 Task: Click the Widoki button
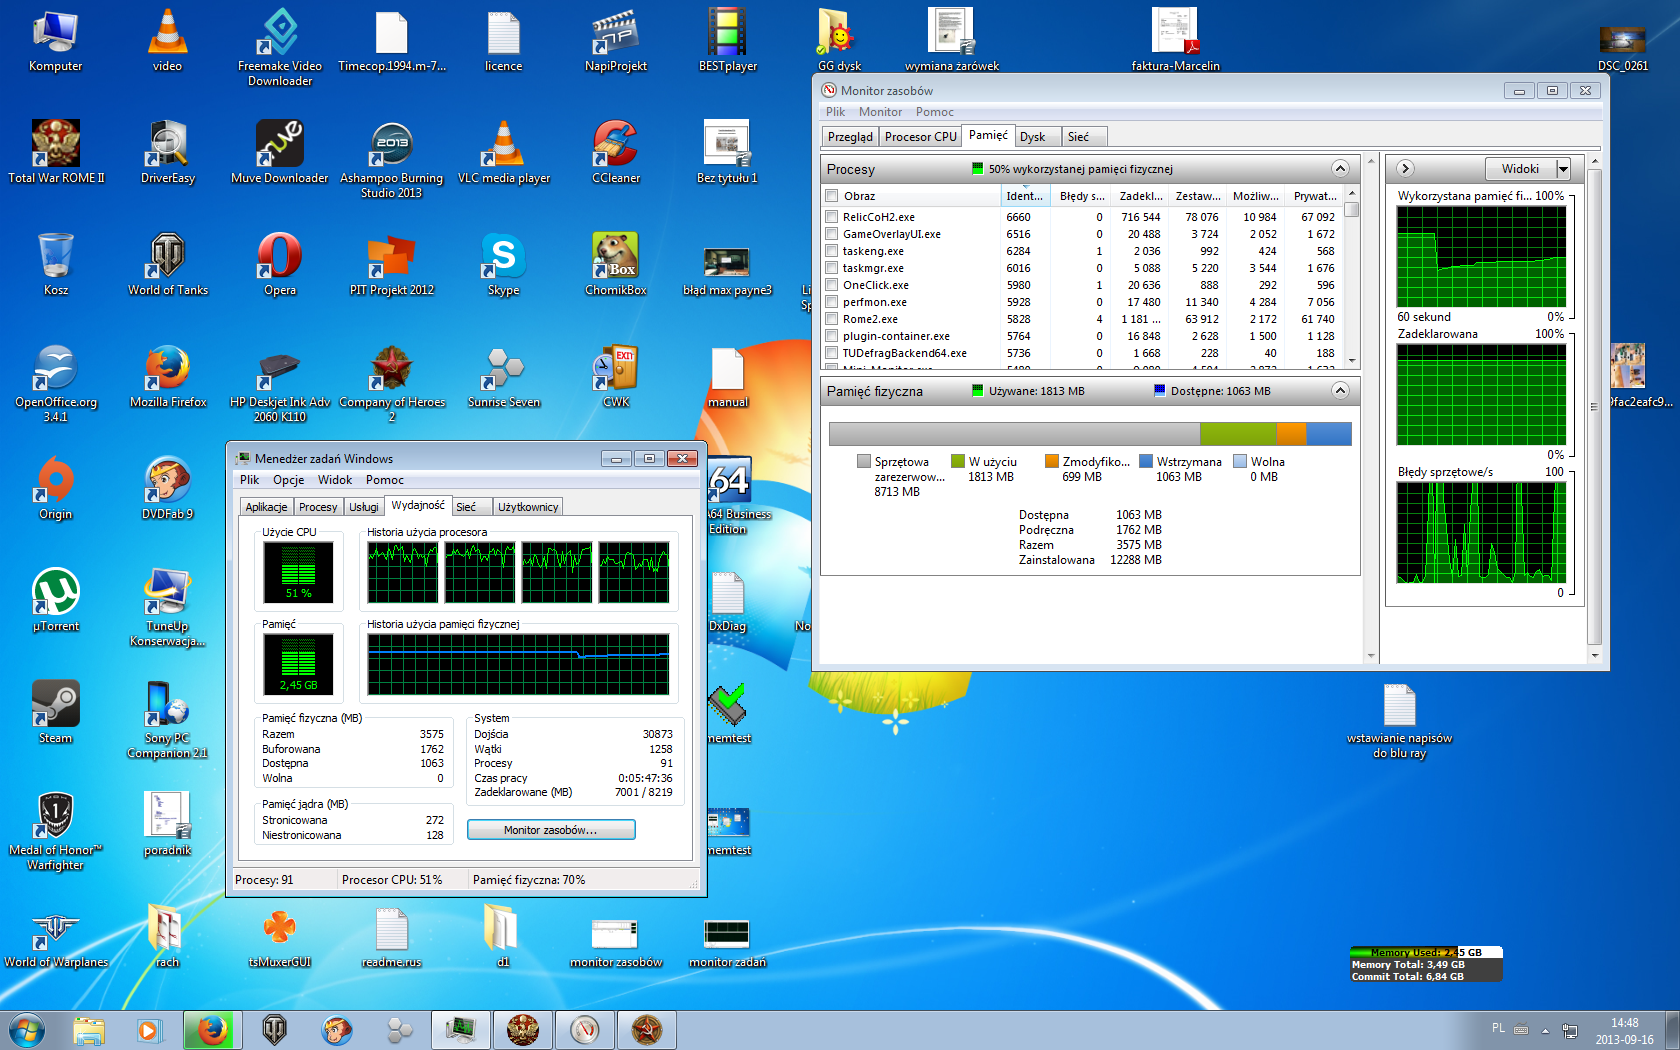1520,169
